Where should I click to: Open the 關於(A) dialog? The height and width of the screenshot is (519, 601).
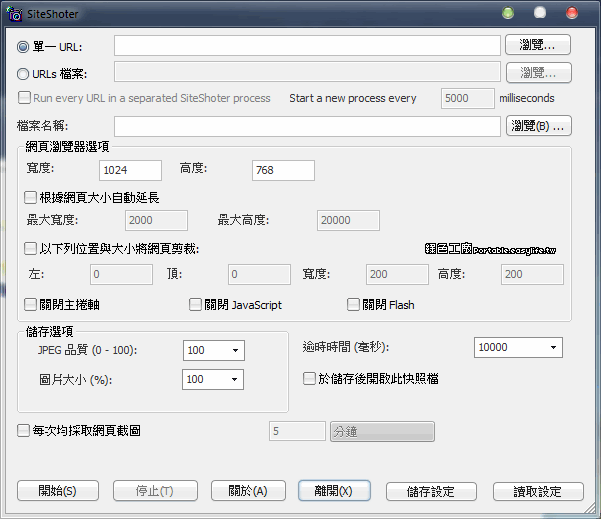(248, 491)
